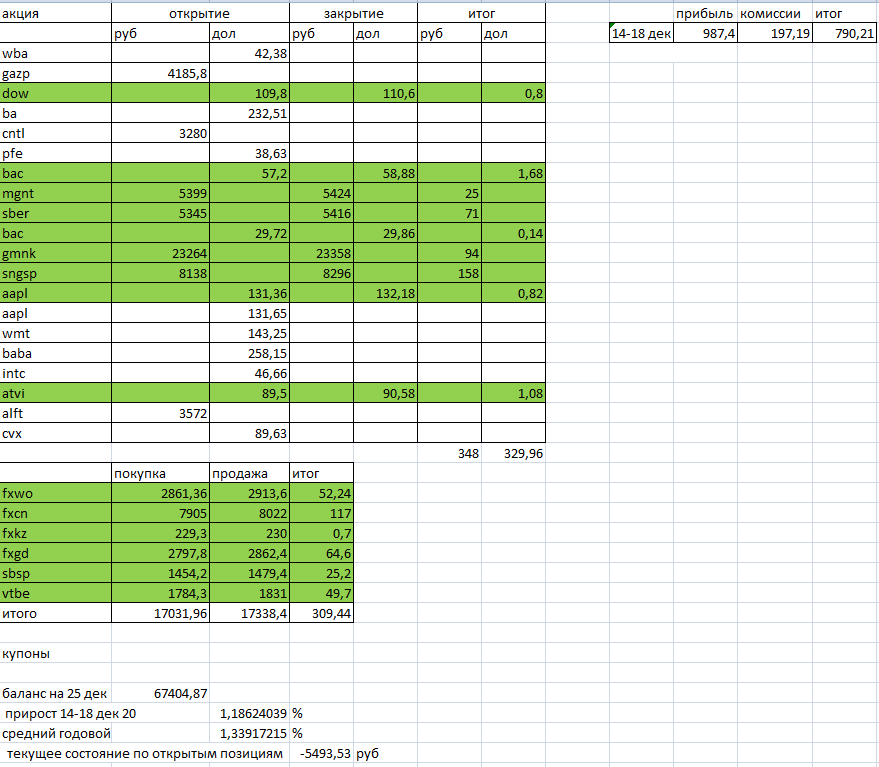This screenshot has height=767, width=879.
Task: Select the aapl closing value 132,18
Action: tap(385, 293)
